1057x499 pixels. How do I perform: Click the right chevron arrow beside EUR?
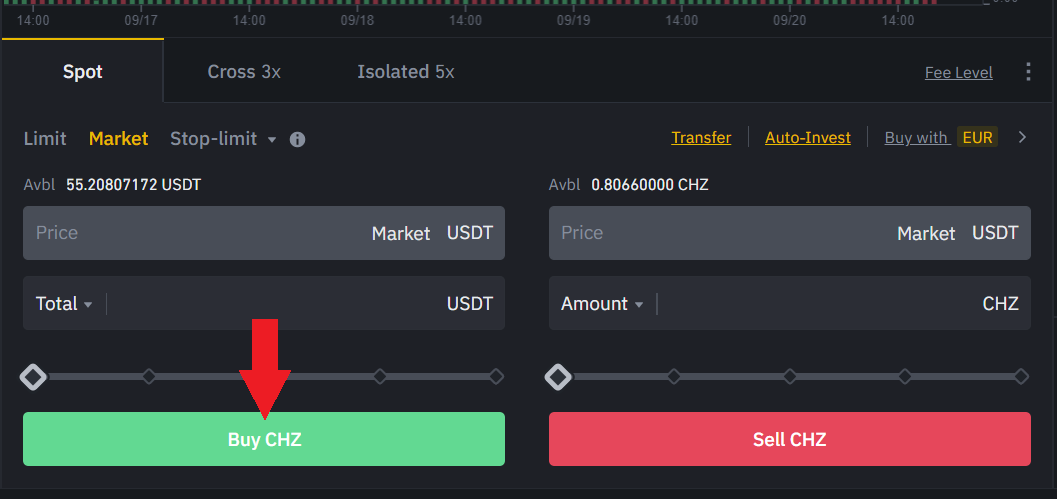1022,138
